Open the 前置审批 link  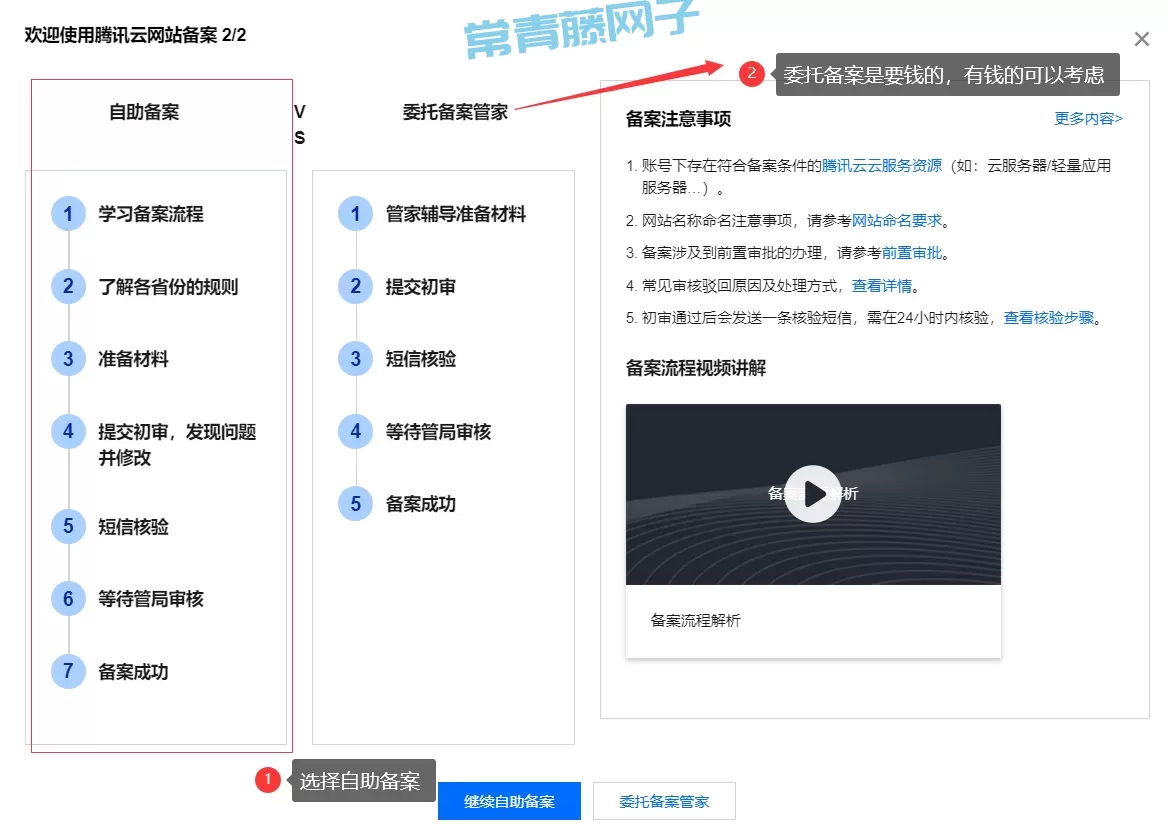911,253
